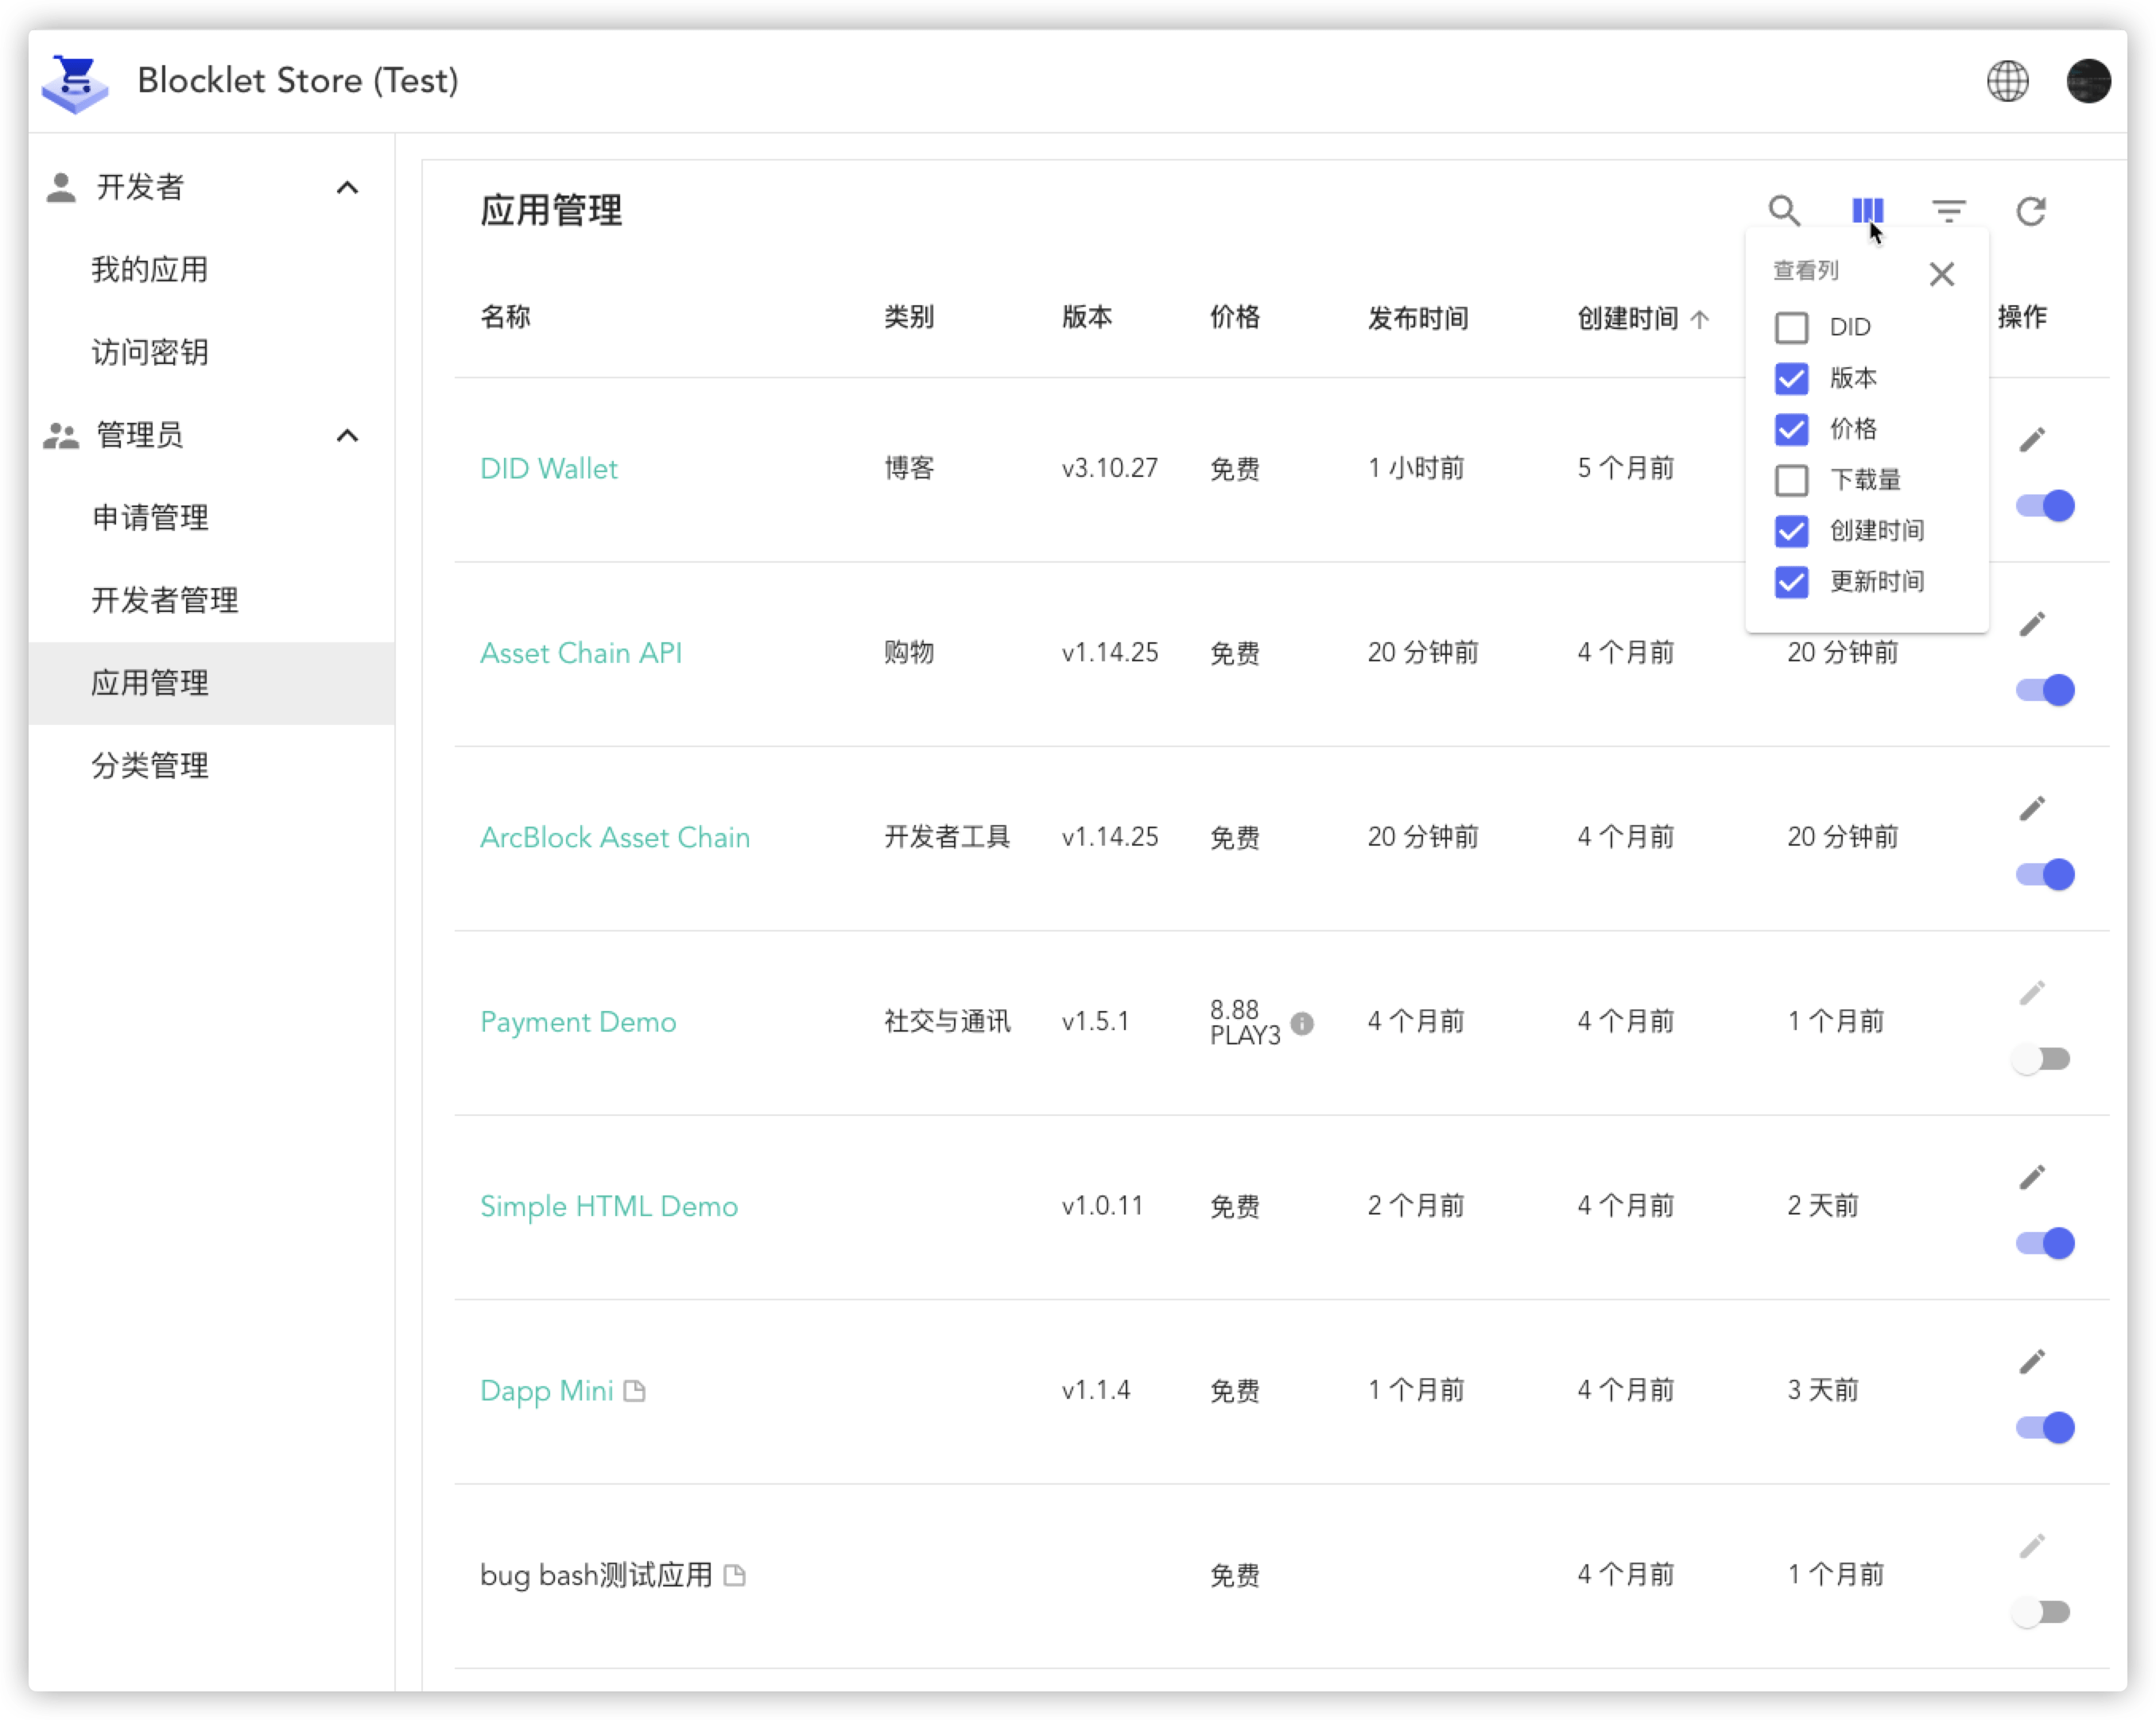Edit the DID Wallet row
This screenshot has height=1720, width=2156.
(x=2031, y=439)
